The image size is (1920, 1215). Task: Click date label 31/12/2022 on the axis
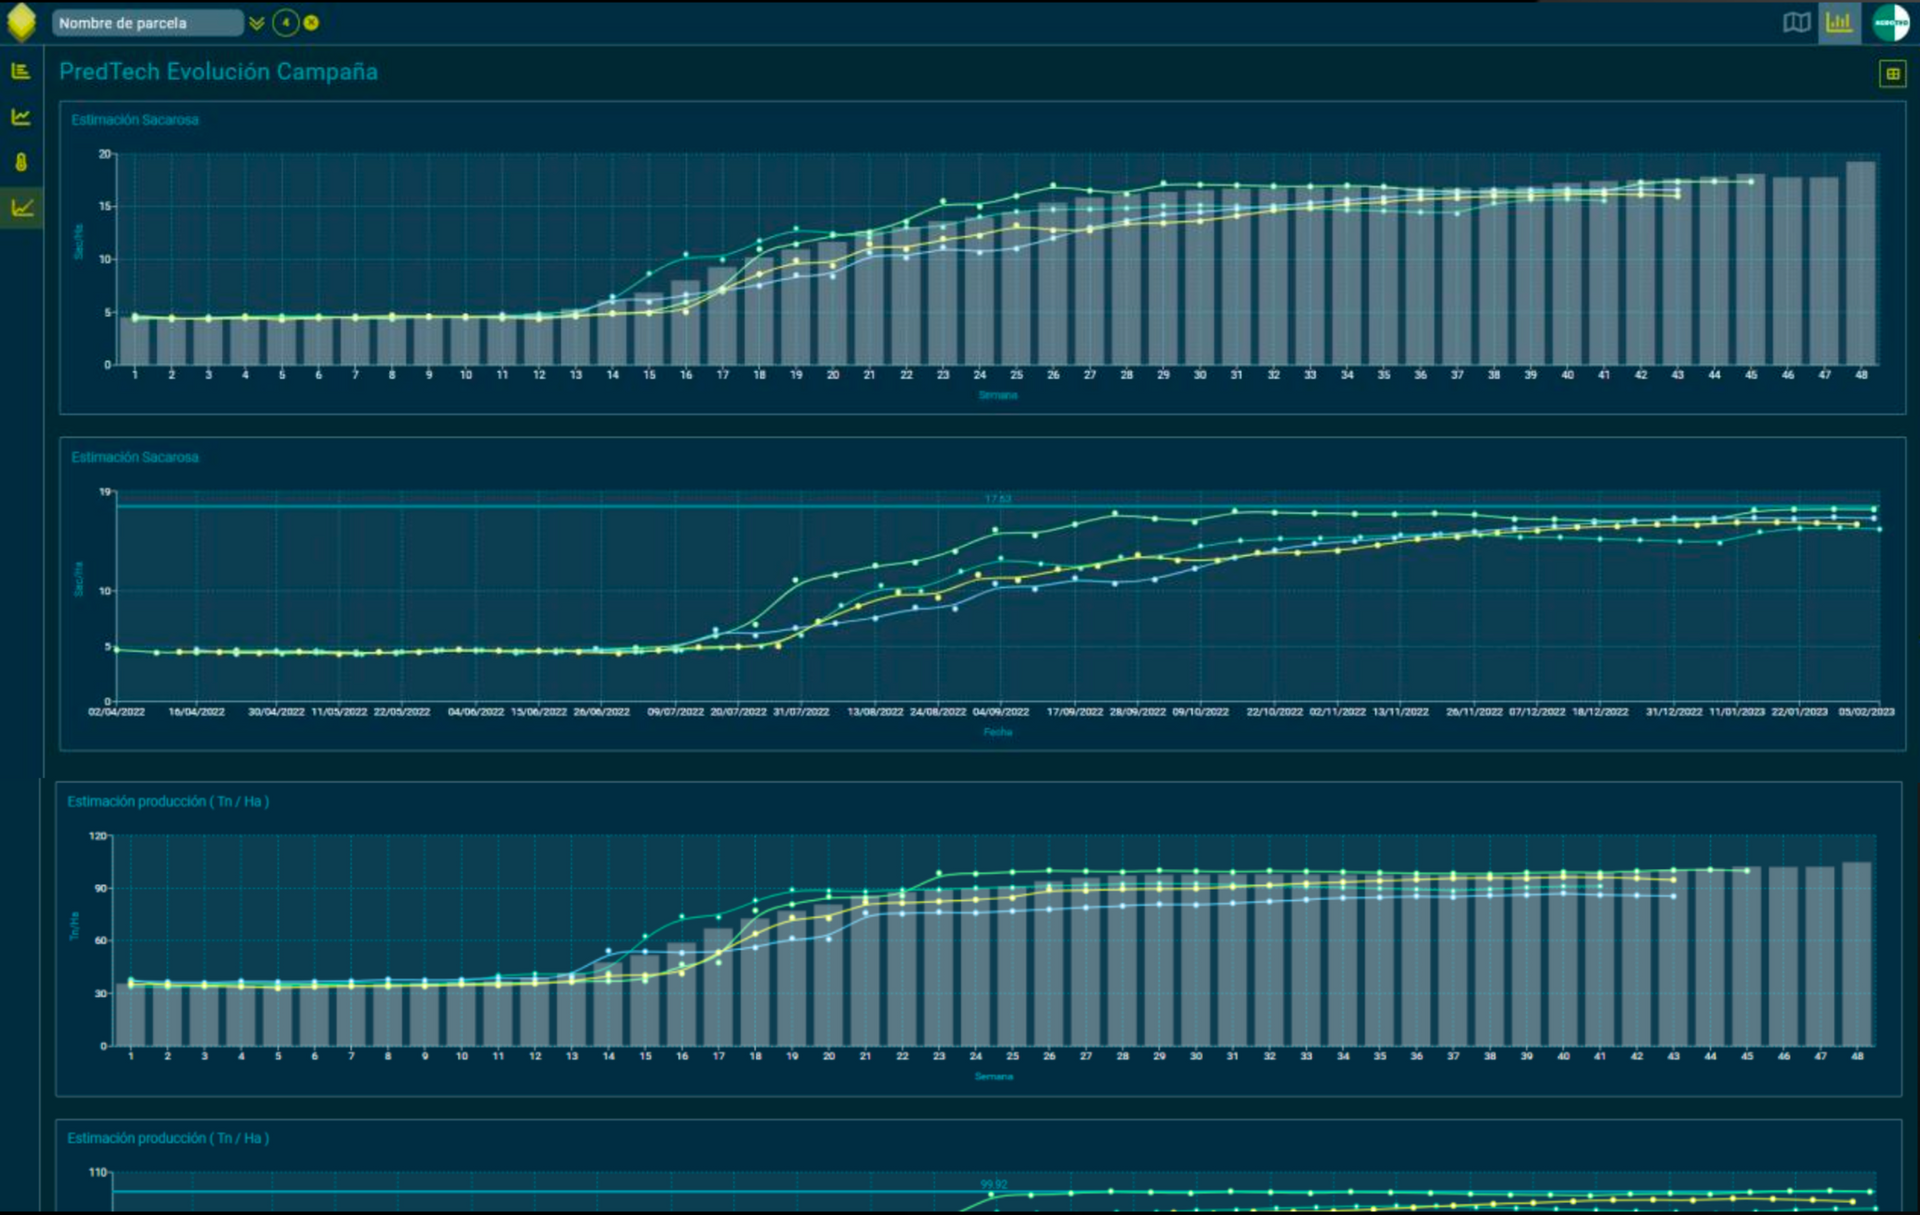pyautogui.click(x=1675, y=712)
